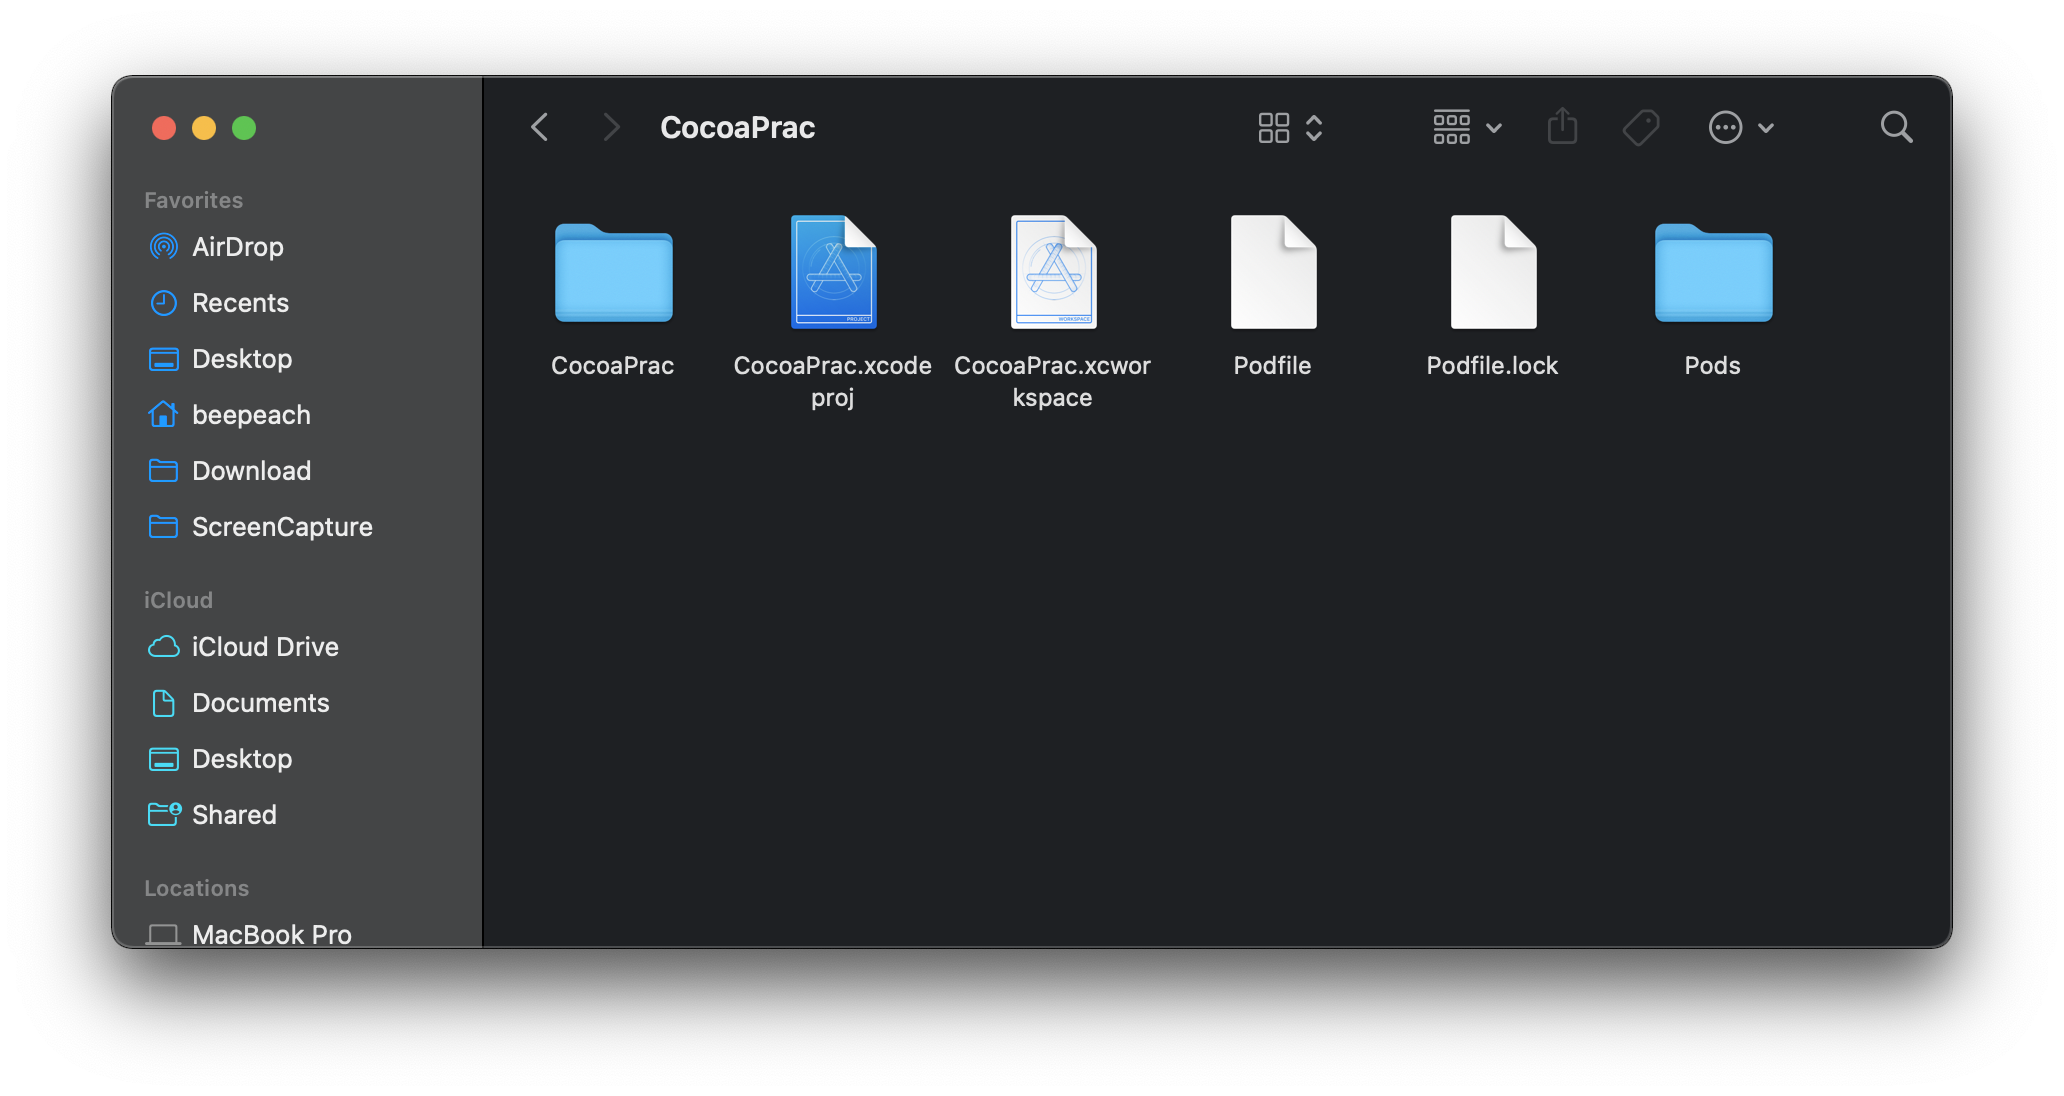2064x1096 pixels.
Task: Select the CocoaPrac folder
Action: pos(613,272)
